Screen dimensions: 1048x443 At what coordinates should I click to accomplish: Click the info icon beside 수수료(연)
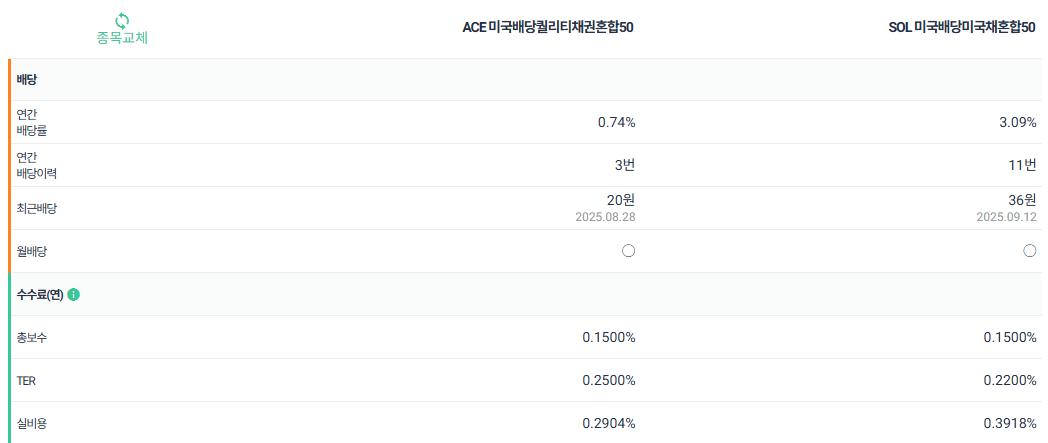(74, 295)
